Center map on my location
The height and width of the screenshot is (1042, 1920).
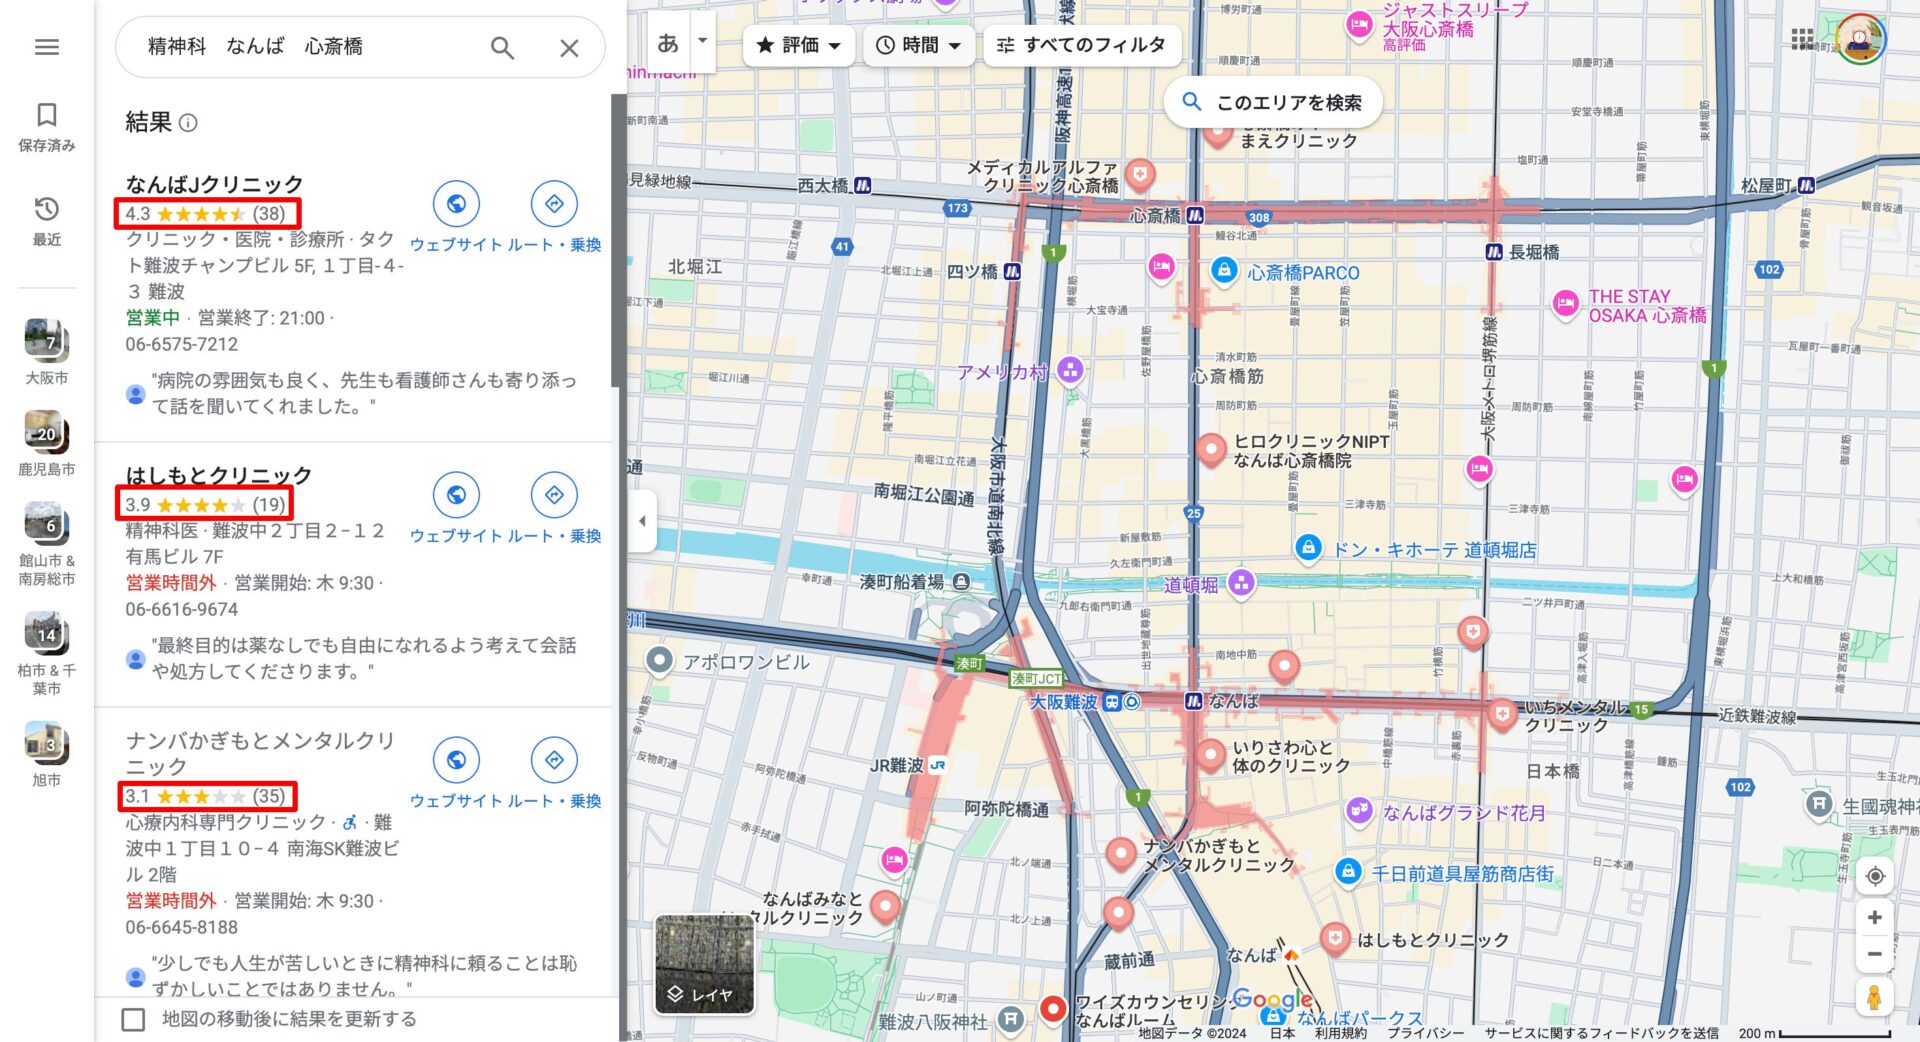pos(1875,876)
